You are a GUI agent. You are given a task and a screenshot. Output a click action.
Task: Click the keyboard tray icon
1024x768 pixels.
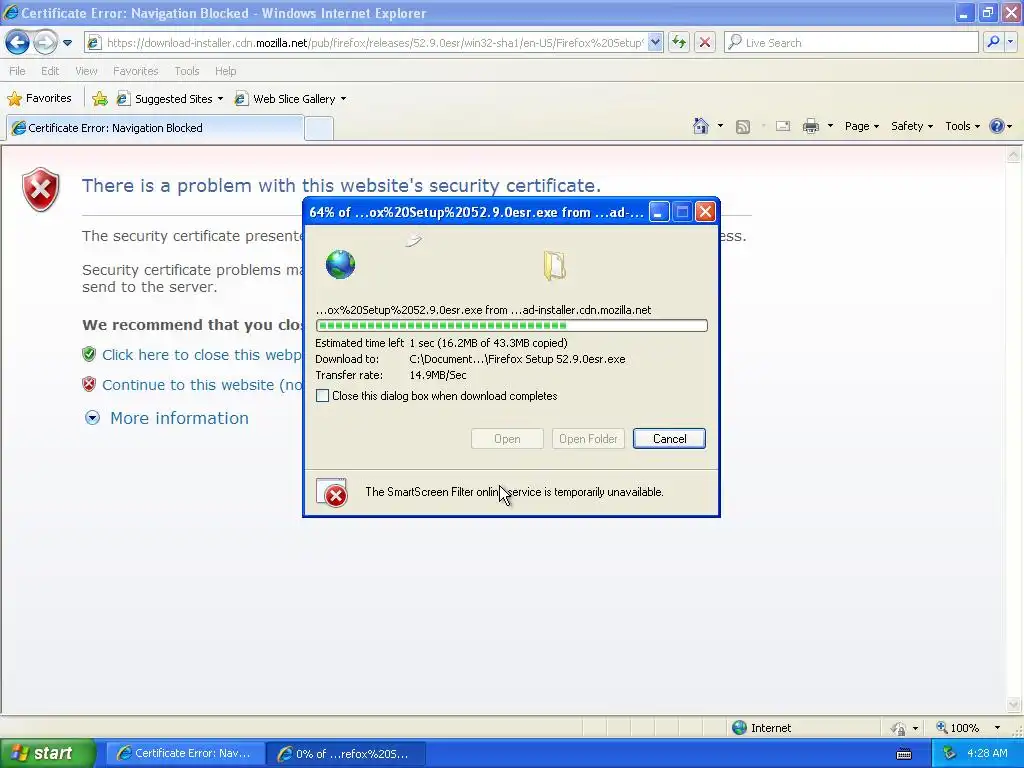pos(904,754)
